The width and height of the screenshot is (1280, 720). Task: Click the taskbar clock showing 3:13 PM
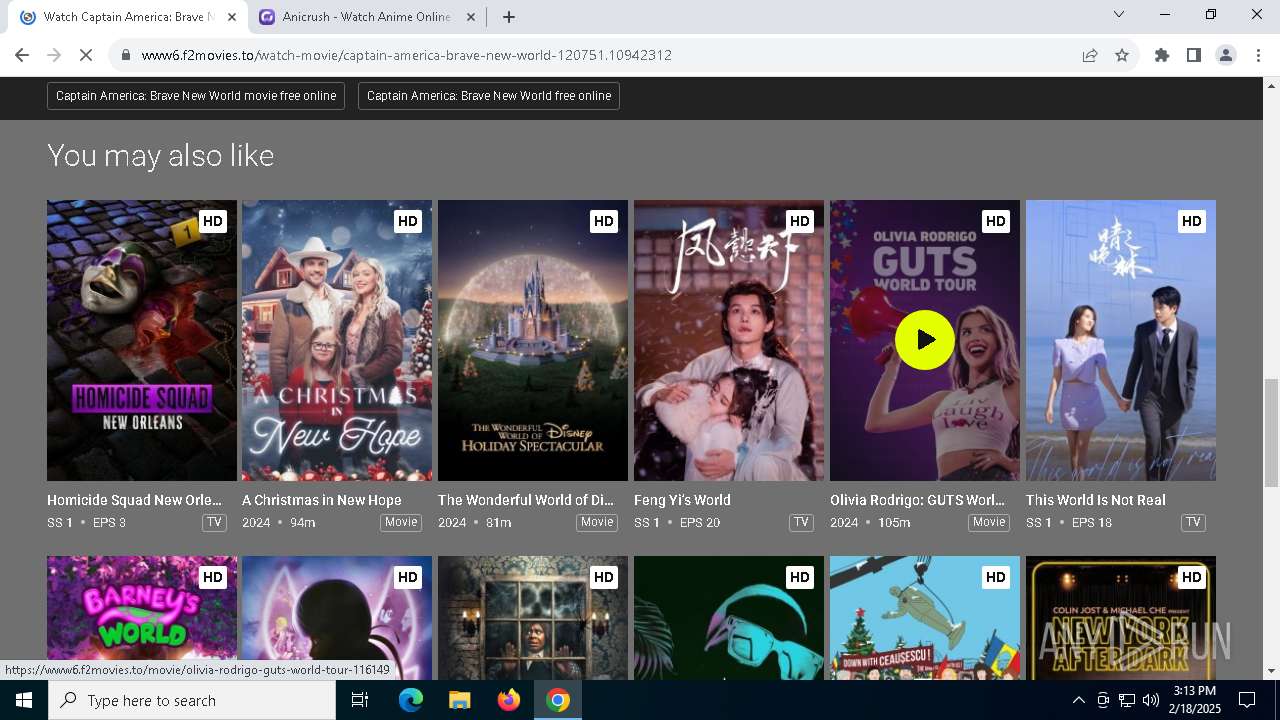tap(1194, 700)
